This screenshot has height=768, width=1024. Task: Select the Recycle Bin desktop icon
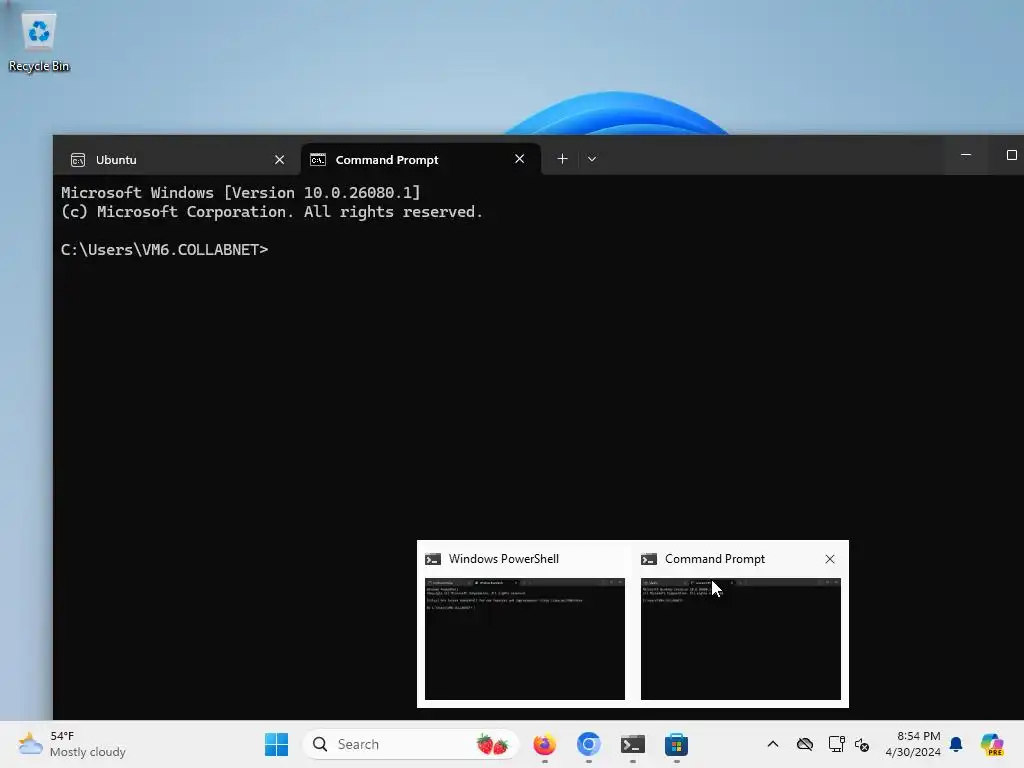coord(39,42)
